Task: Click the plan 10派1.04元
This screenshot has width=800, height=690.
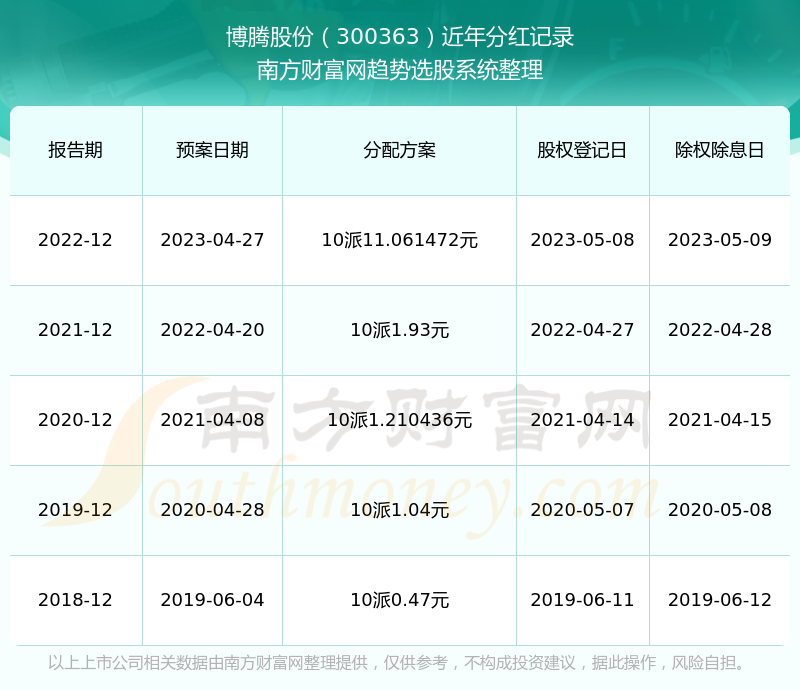Action: tap(399, 509)
